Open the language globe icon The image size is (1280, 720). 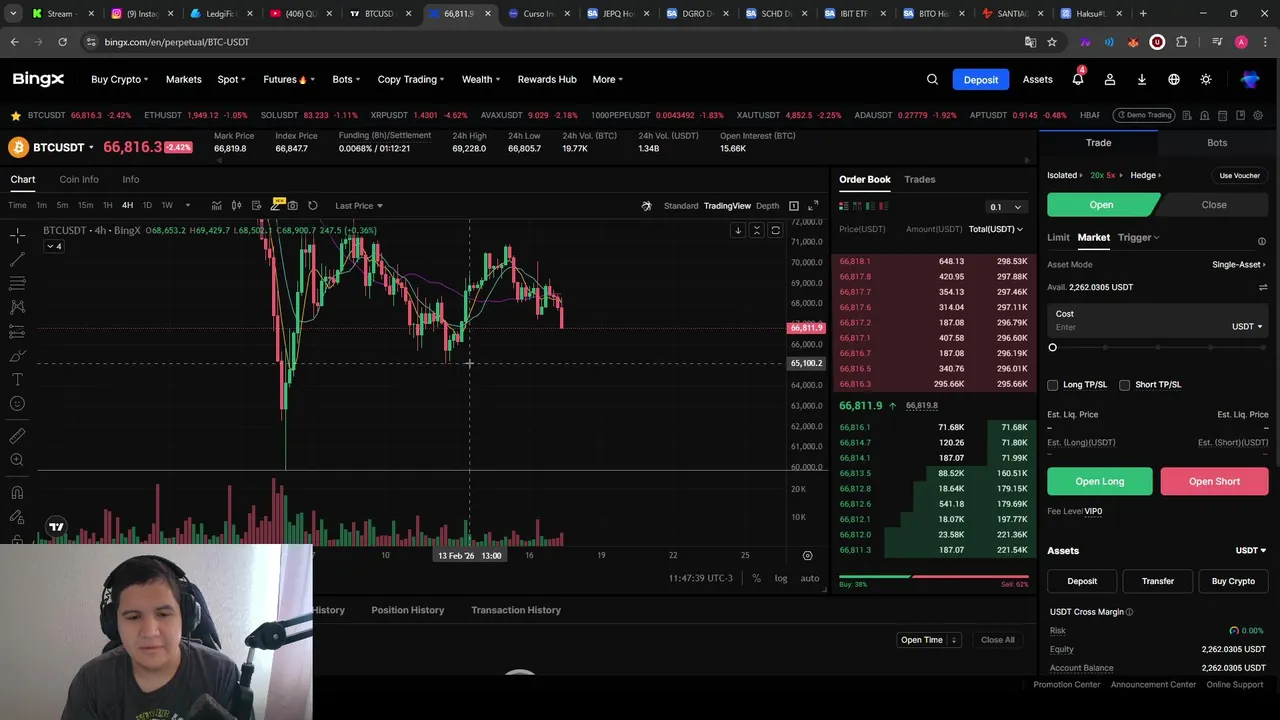click(x=1174, y=80)
